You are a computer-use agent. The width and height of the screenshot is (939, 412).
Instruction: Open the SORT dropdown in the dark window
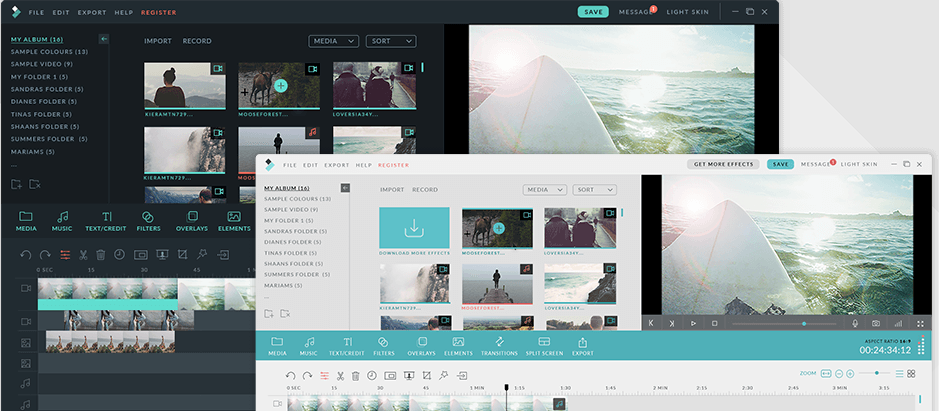pos(391,41)
